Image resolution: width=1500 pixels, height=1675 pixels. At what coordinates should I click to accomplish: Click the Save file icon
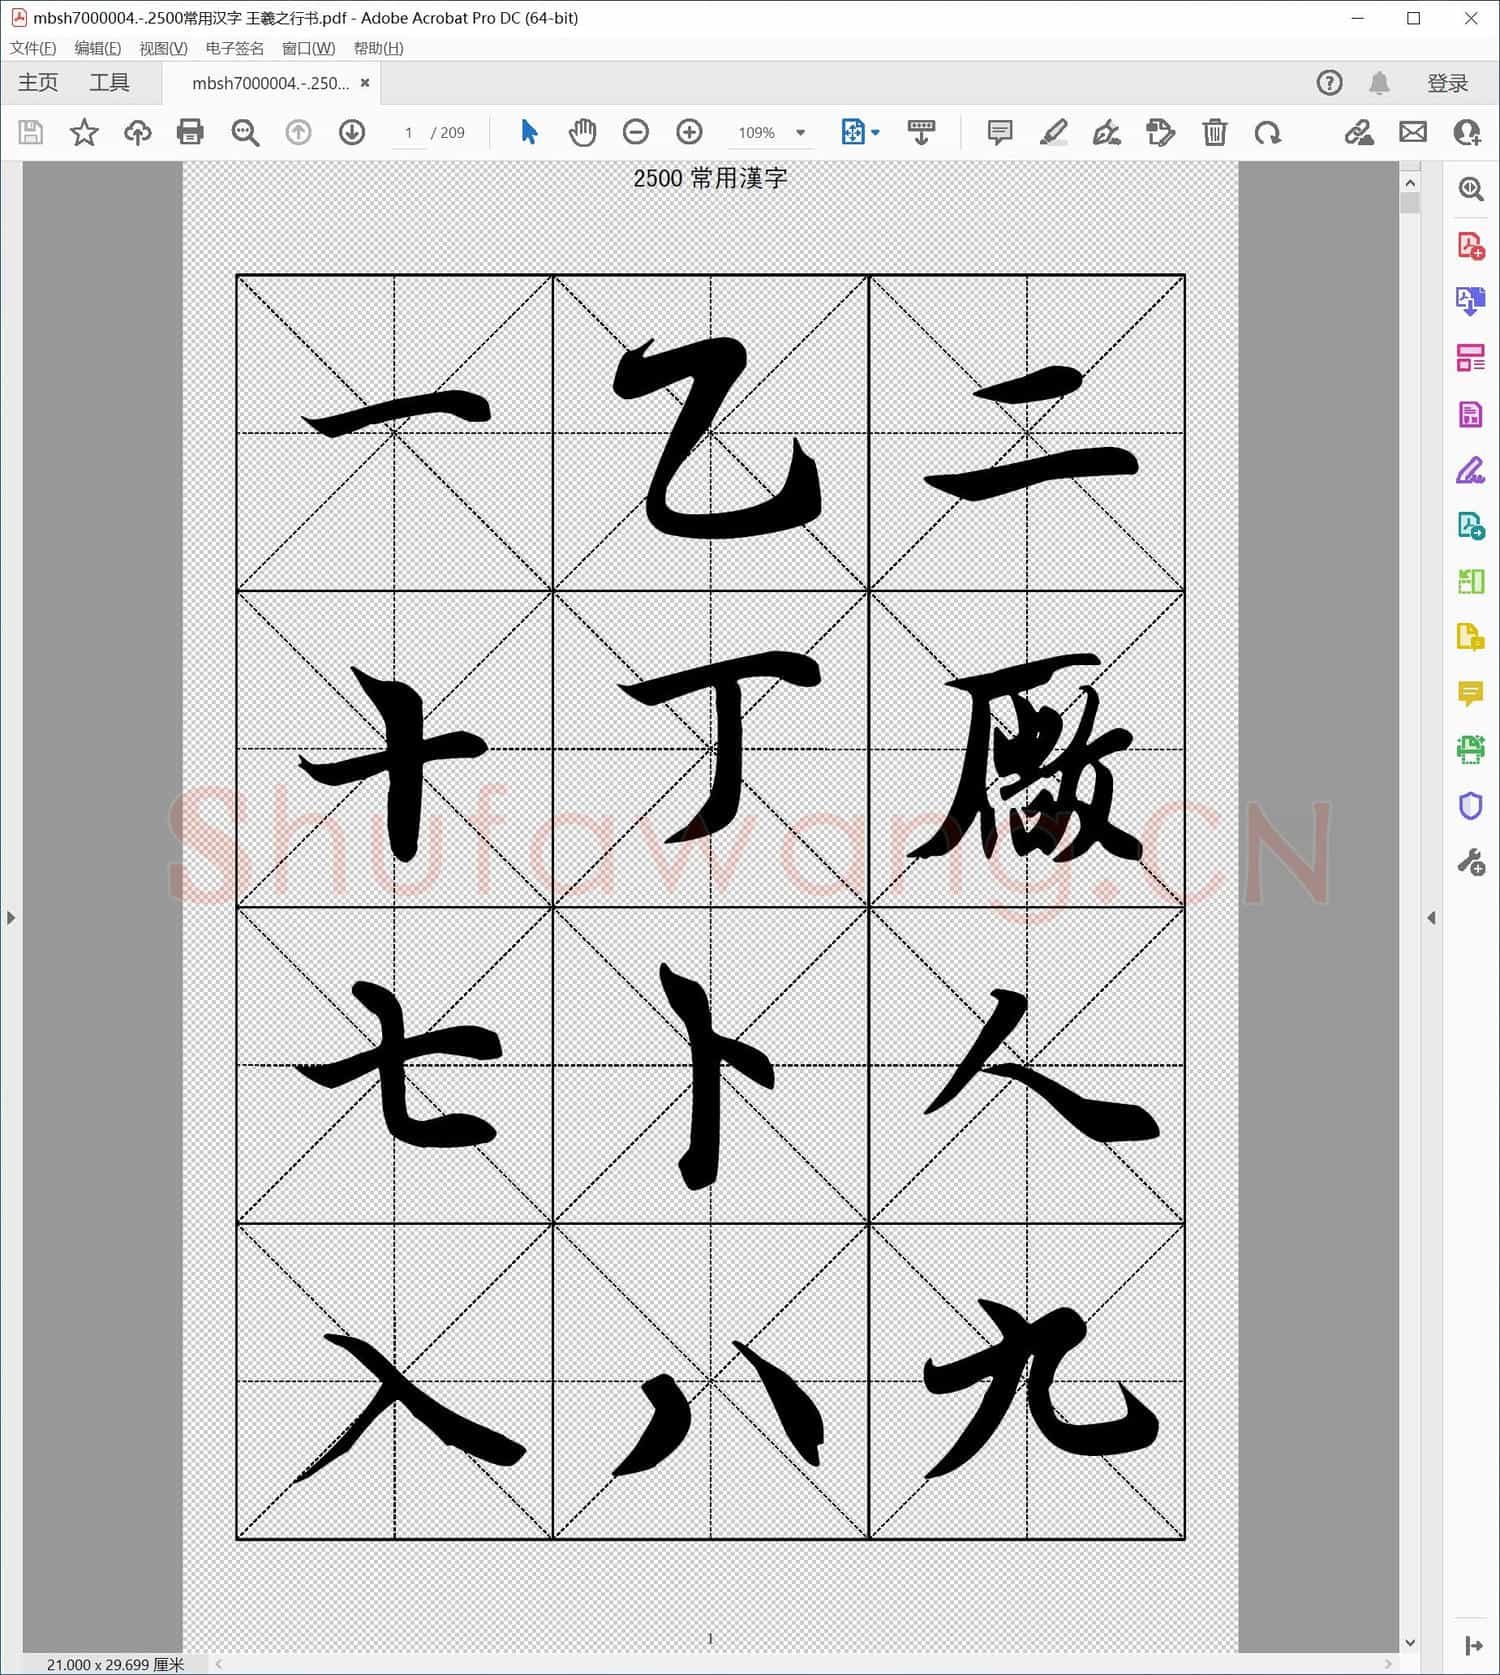click(x=31, y=132)
